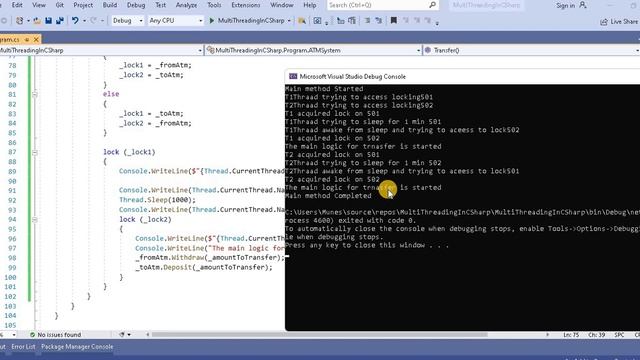The image size is (640, 360).
Task: Click the Save icon in toolbar
Action: [49, 20]
